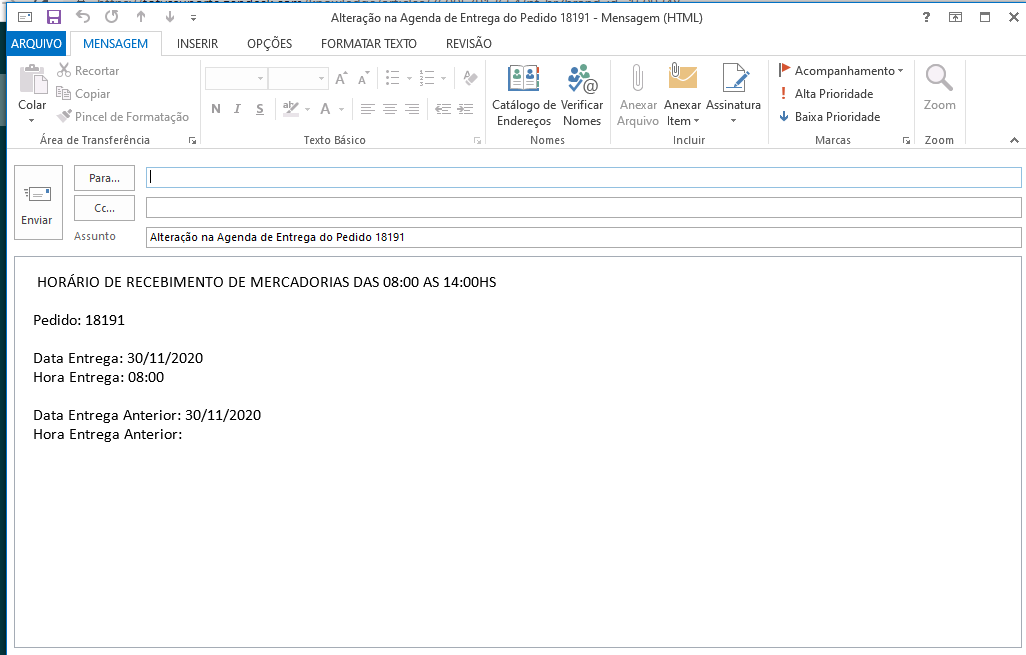Go to previous item with the up arrow
This screenshot has height=655, width=1026.
141,17
